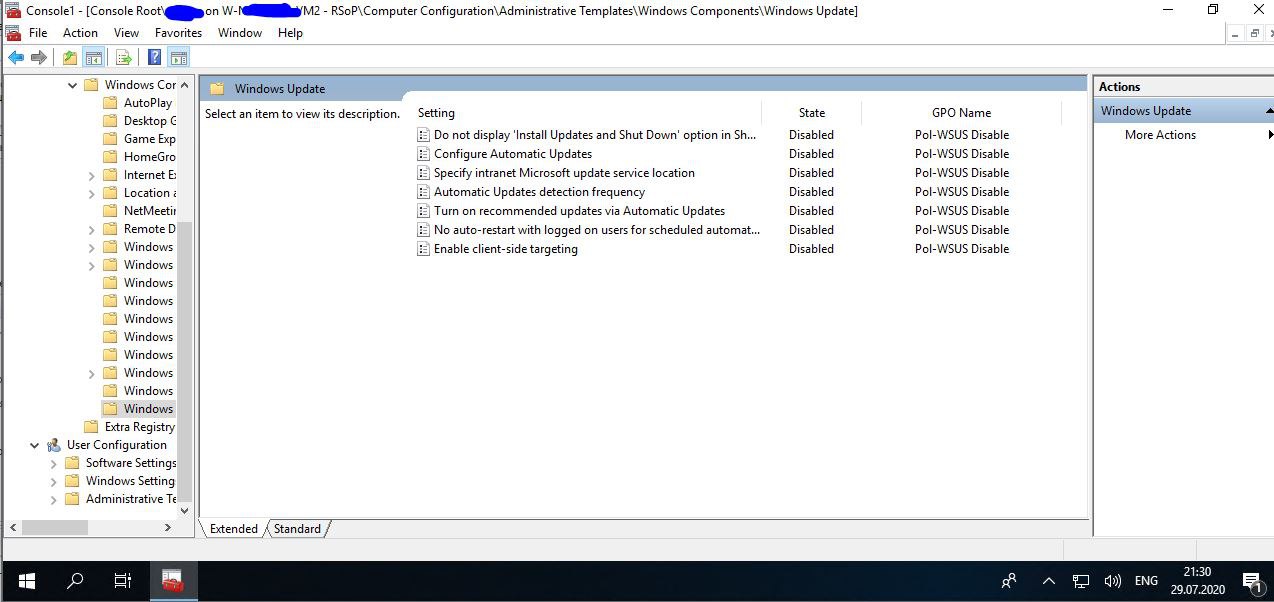The width and height of the screenshot is (1274, 602).
Task: Open the notification center icon
Action: pos(1252,581)
